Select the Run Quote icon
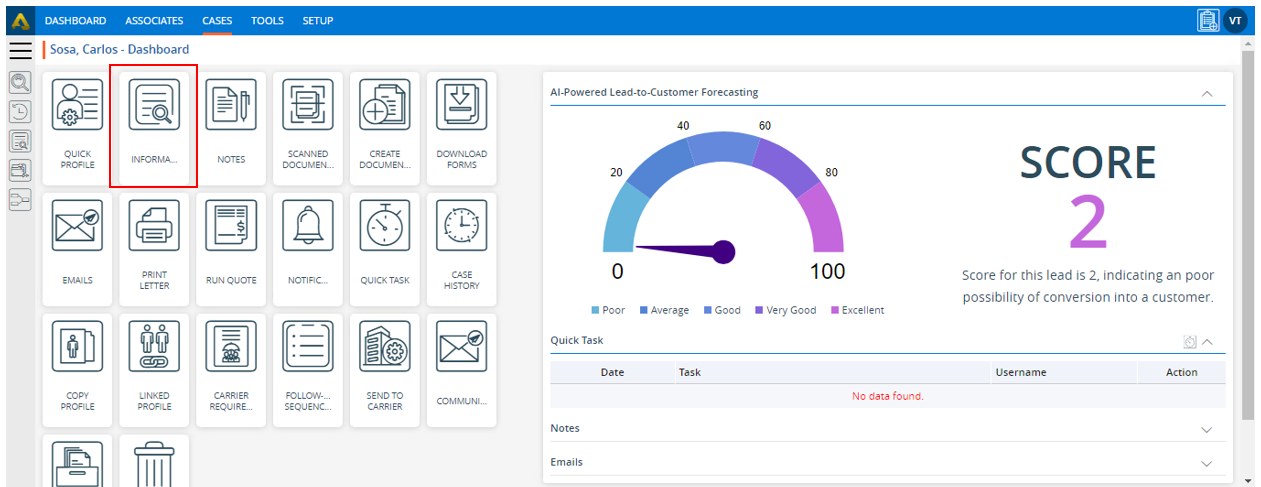This screenshot has height=487, width=1261. [231, 225]
